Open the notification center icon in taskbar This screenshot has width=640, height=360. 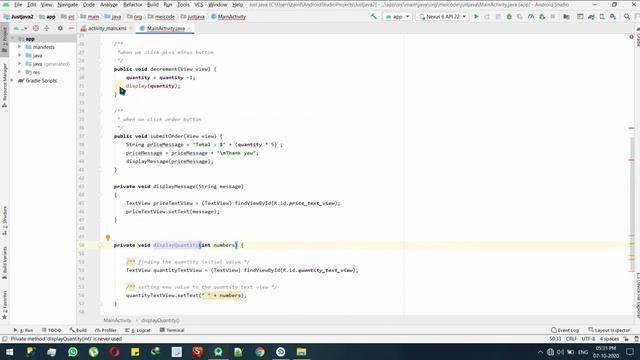[x=630, y=352]
